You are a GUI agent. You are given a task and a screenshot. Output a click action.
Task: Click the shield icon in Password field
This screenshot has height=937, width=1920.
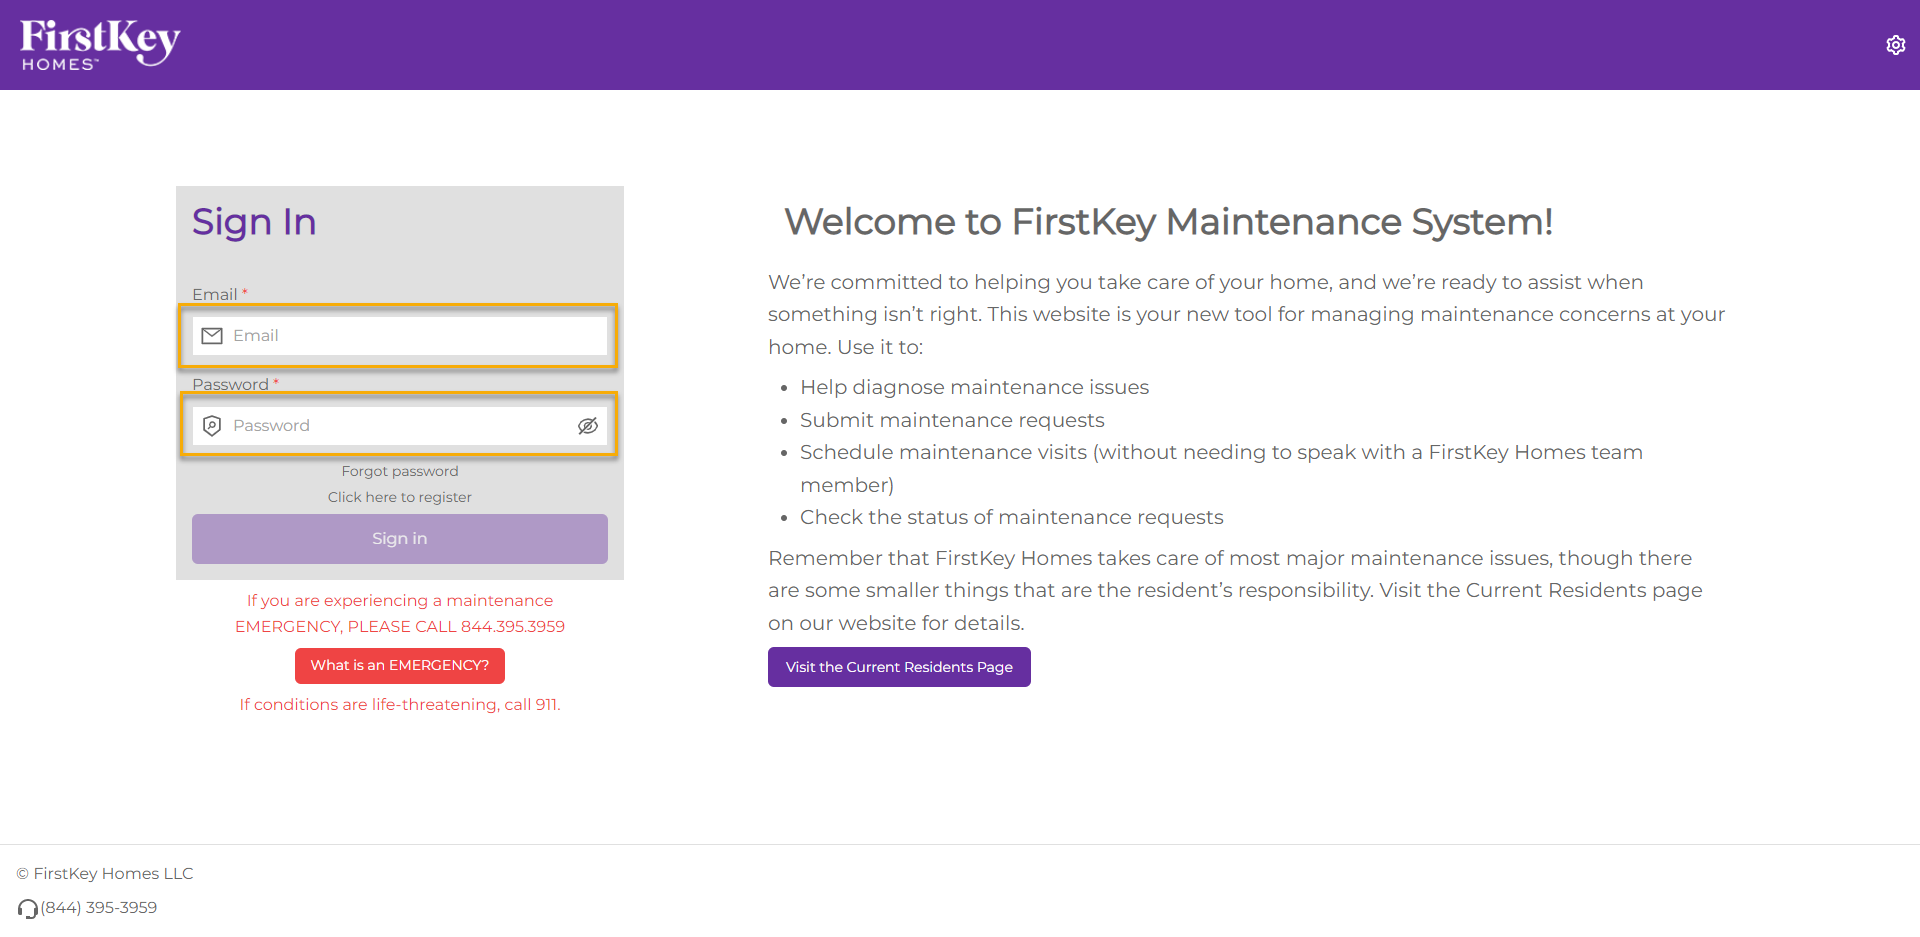coord(212,426)
